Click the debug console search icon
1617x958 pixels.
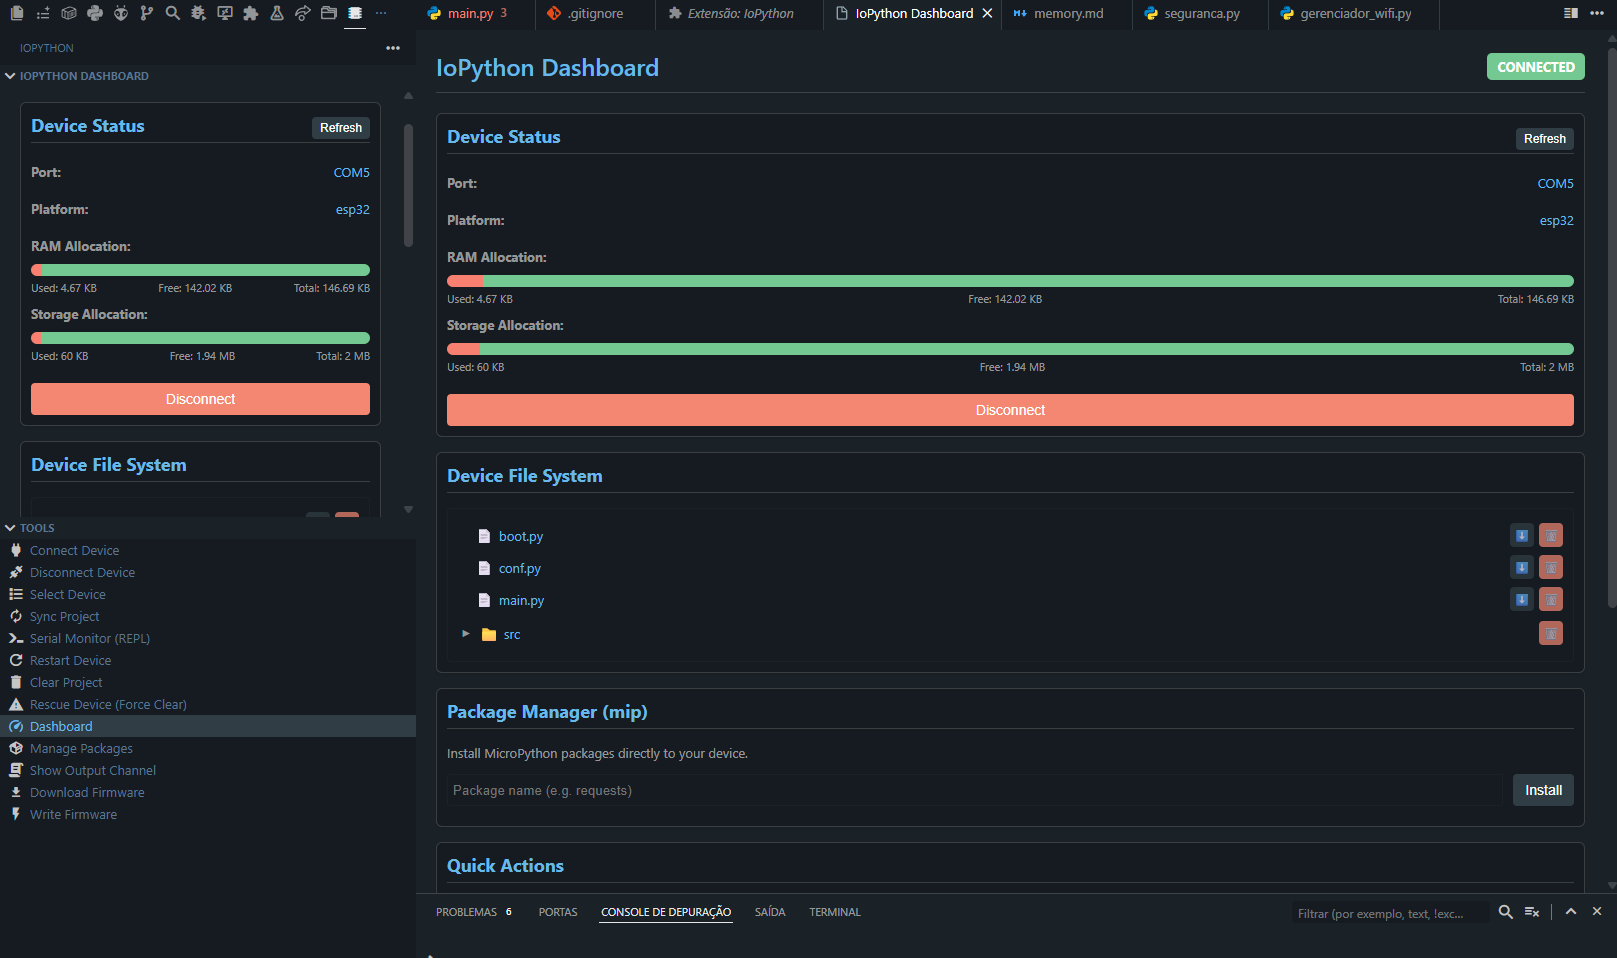[x=1505, y=912]
